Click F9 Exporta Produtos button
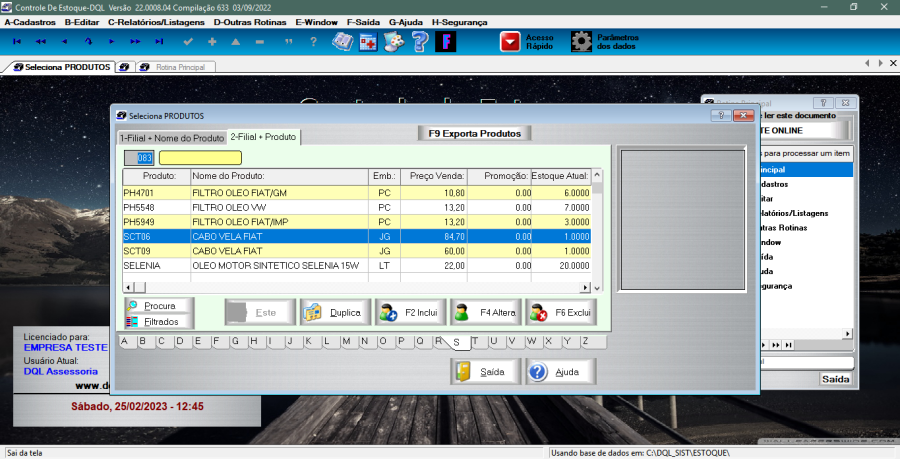900x459 pixels. 474,133
